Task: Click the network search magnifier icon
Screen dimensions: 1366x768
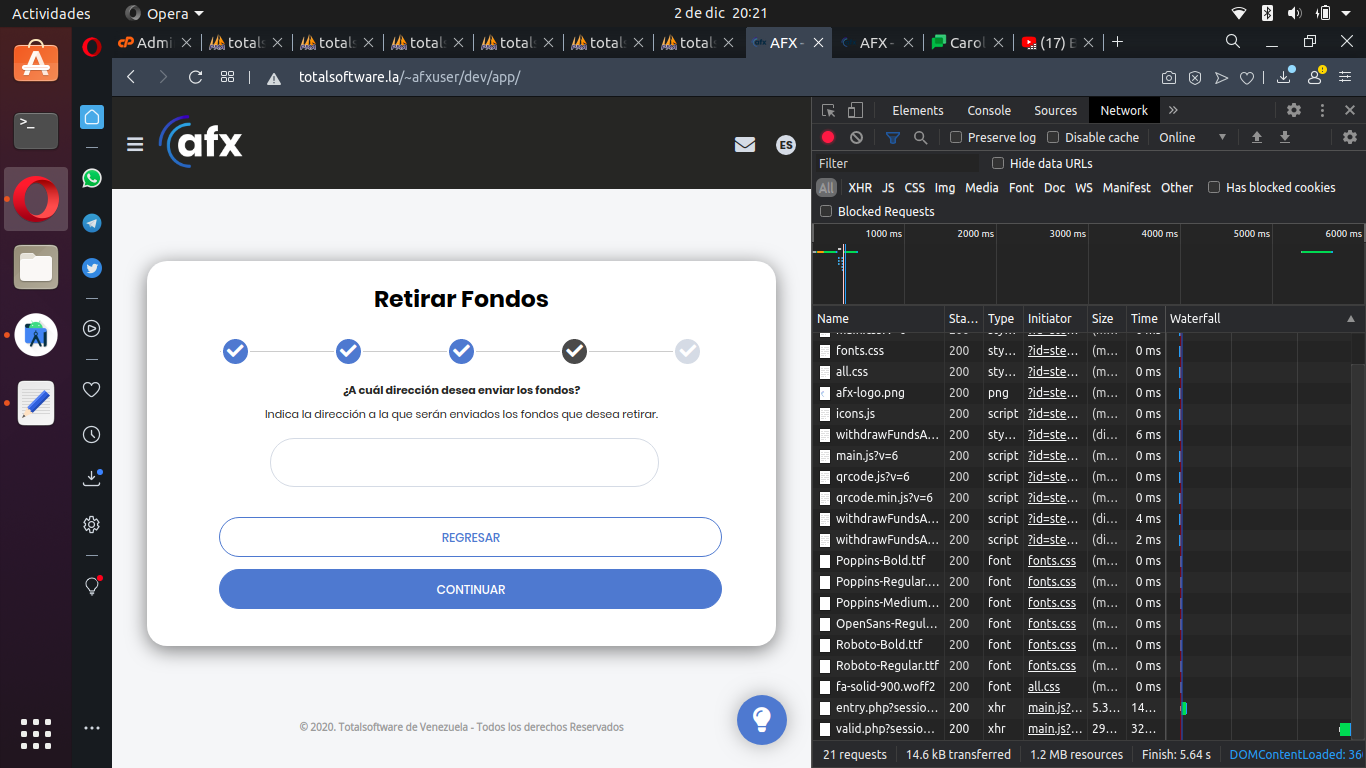Action: (x=920, y=137)
